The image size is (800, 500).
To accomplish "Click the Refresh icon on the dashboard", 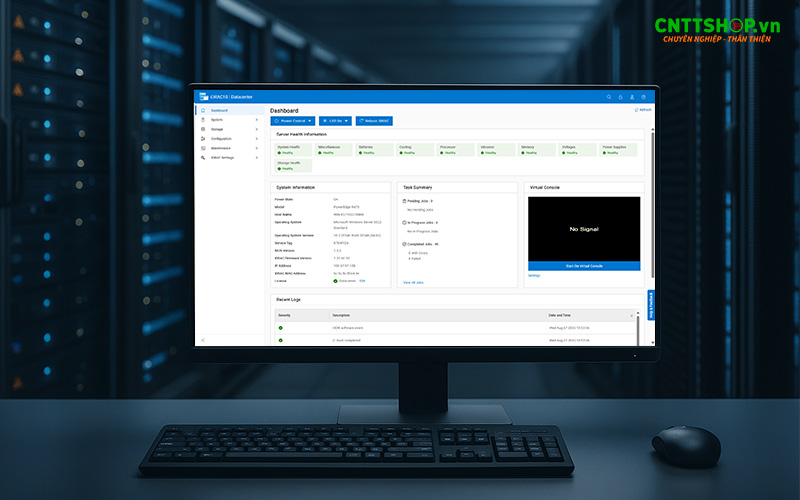I will [636, 110].
